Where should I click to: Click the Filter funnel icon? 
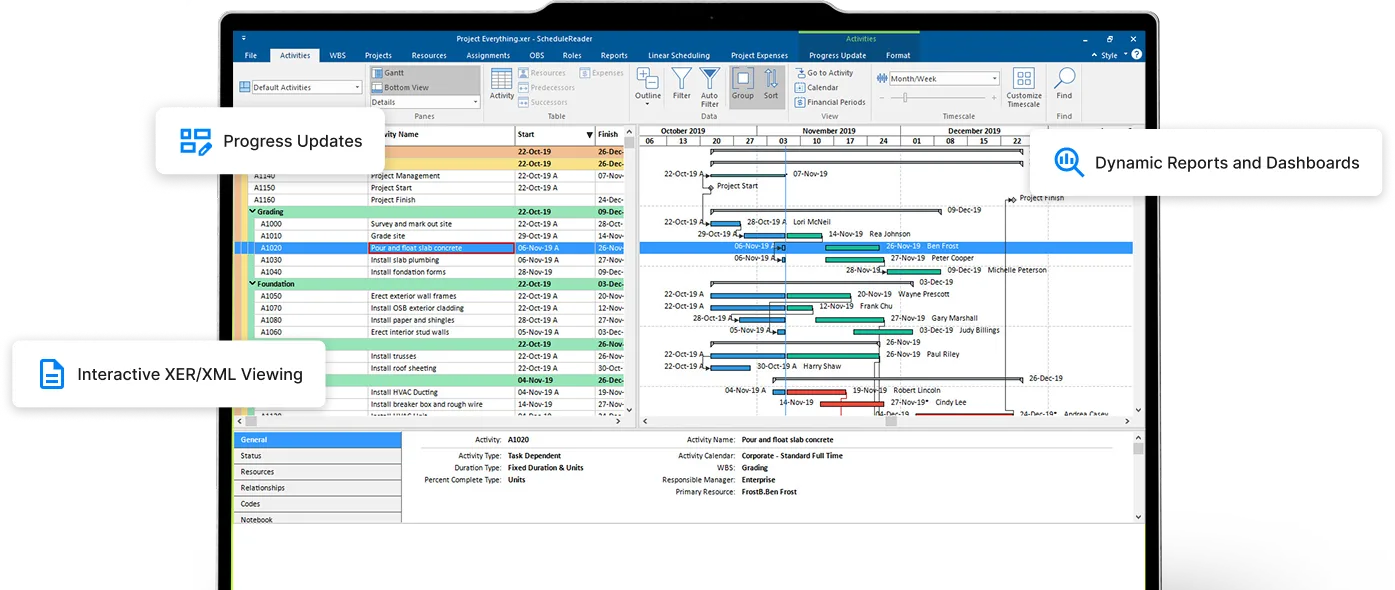681,84
